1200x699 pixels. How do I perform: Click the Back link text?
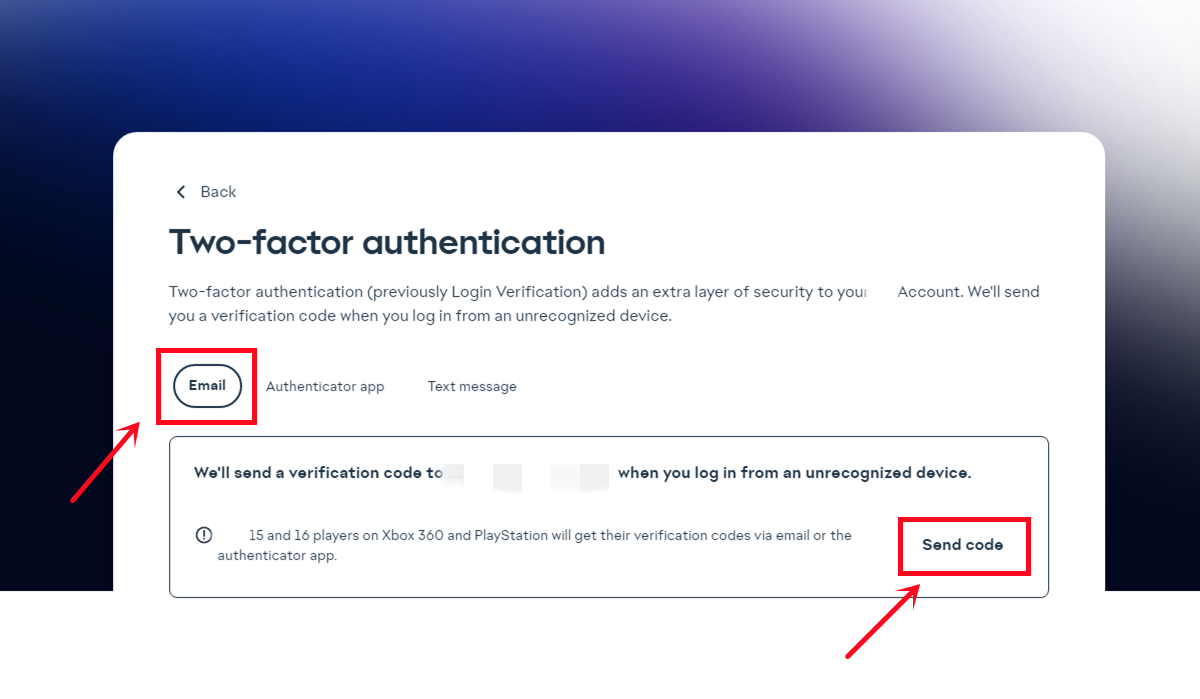pyautogui.click(x=218, y=192)
